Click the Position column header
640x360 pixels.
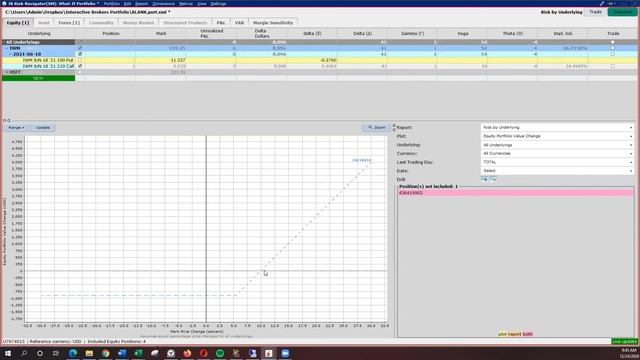coord(111,33)
